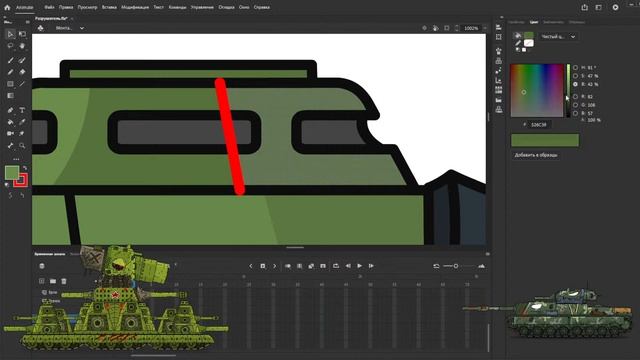Swap stroke and fill colors in toolbar
Viewport: 640px width, 360px height.
pyautogui.click(x=25, y=168)
